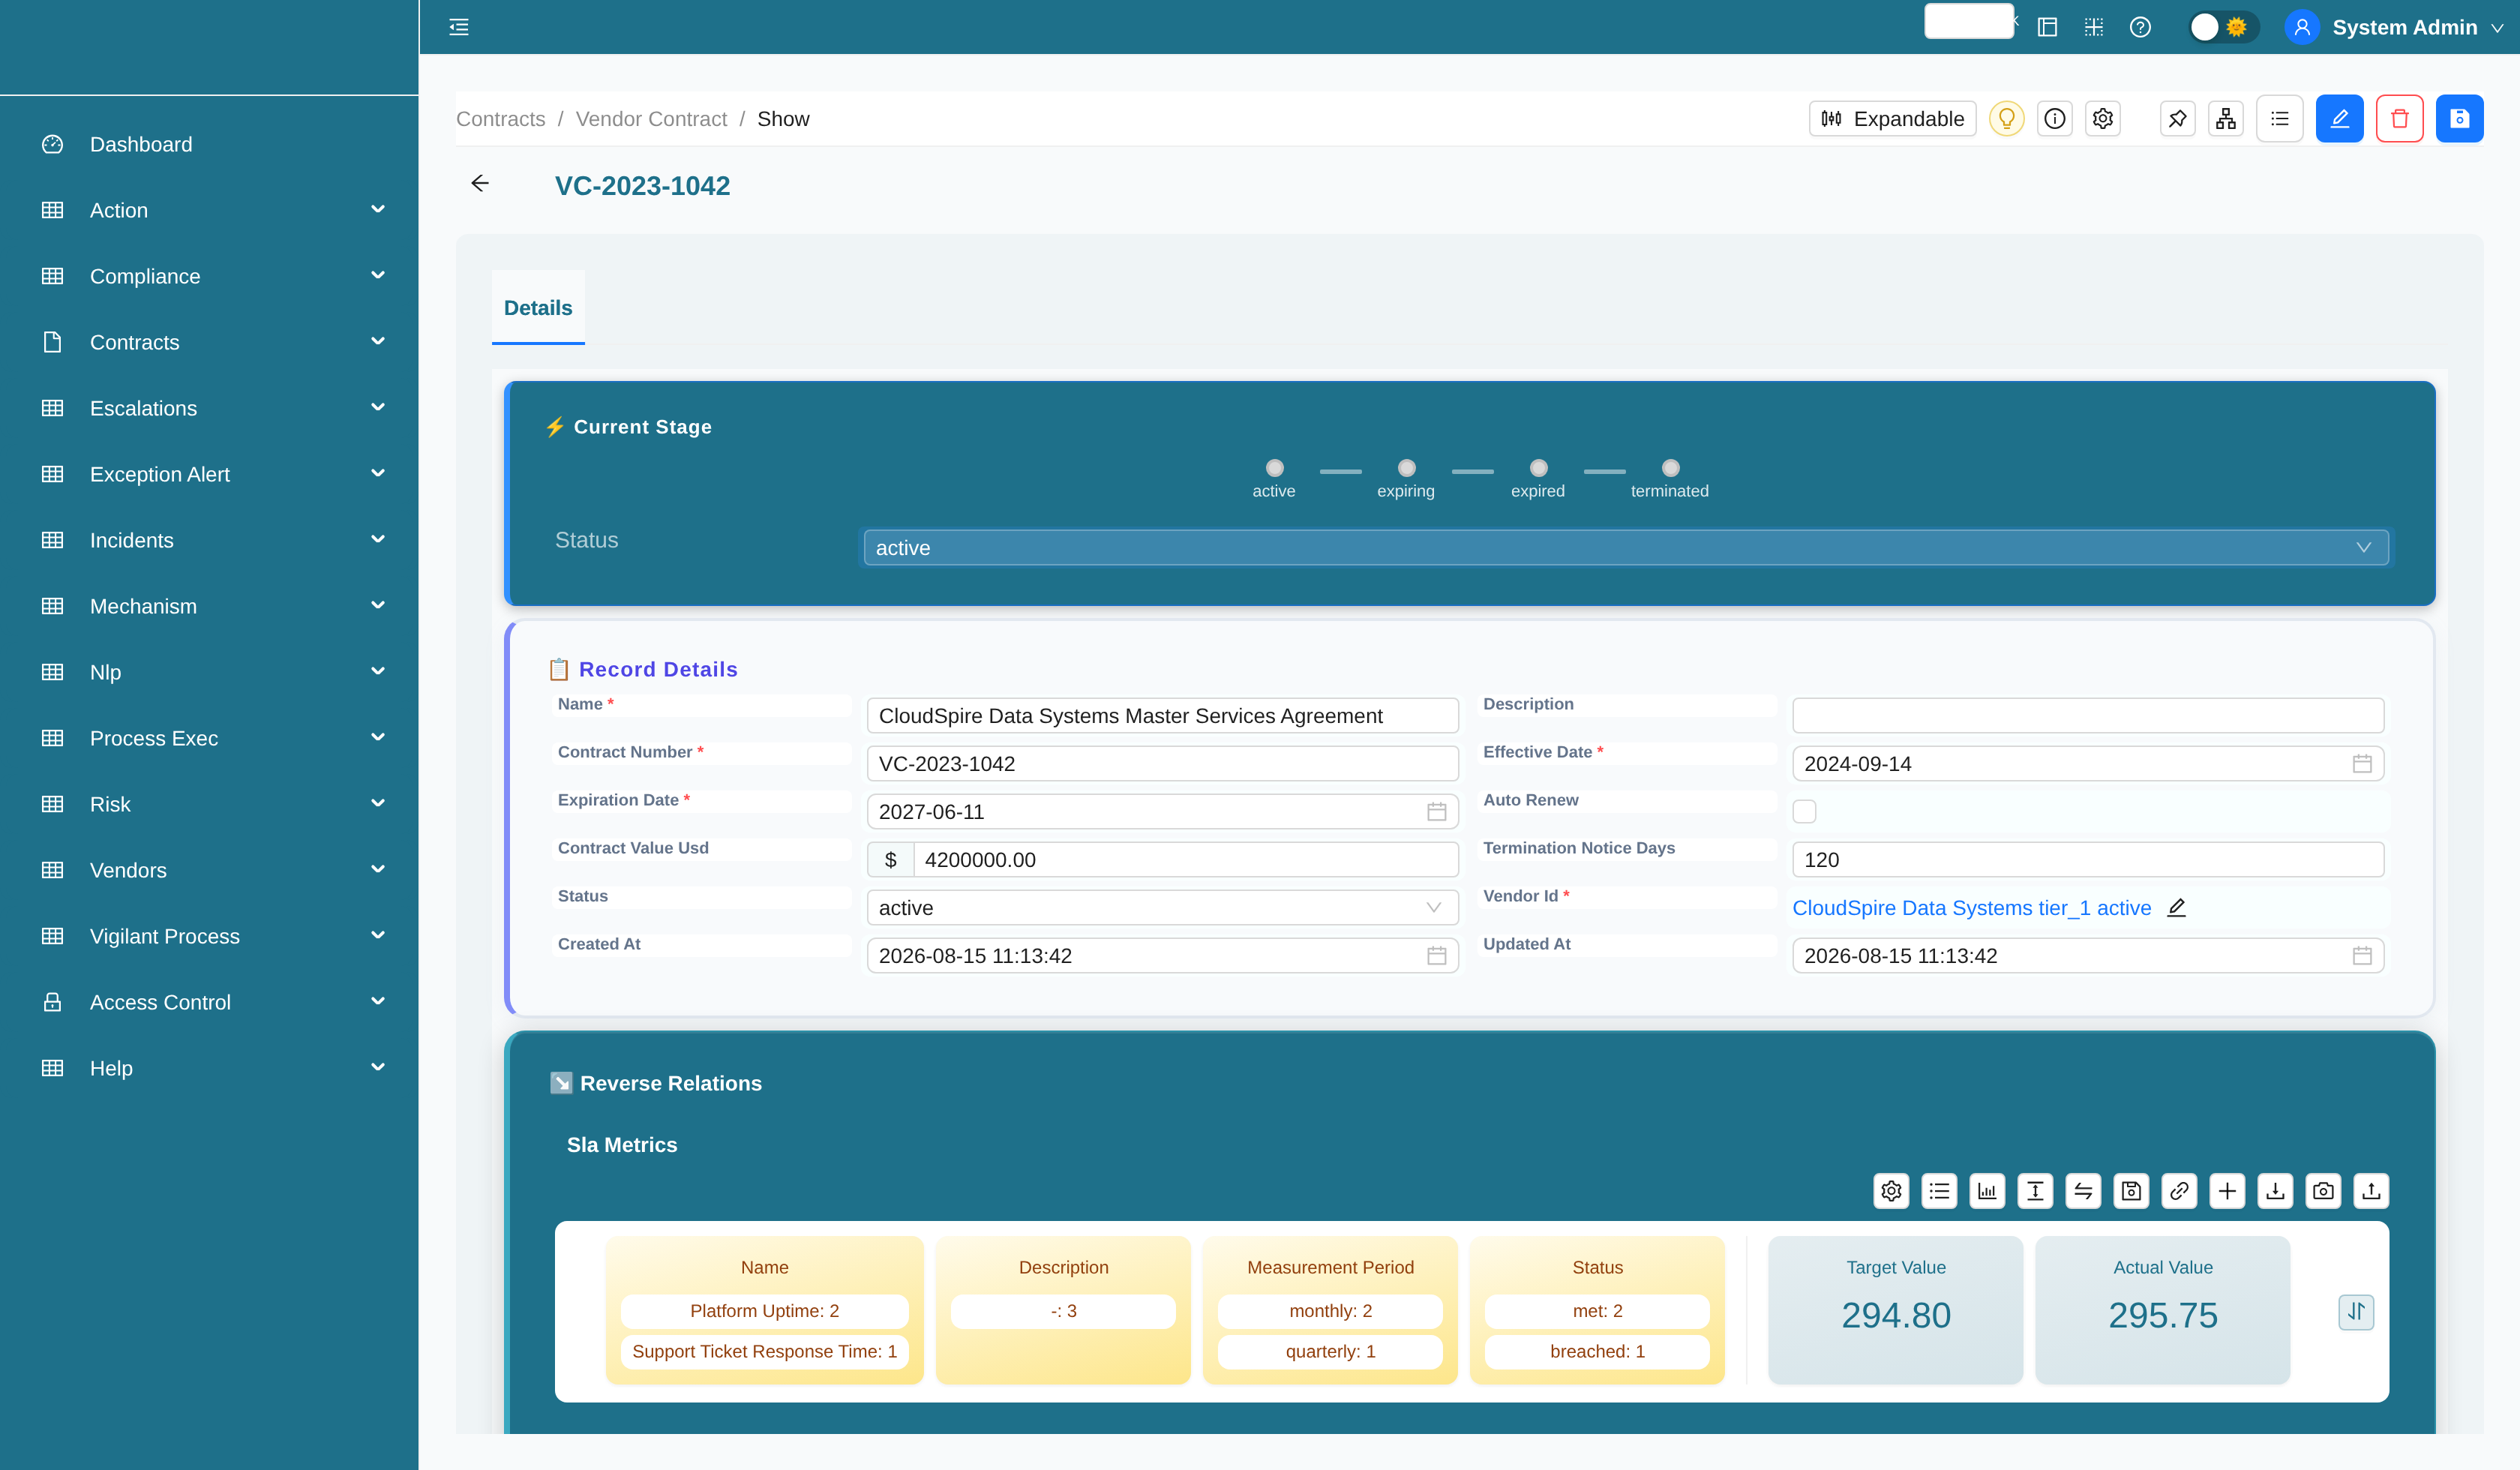This screenshot has height=1470, width=2520.
Task: Filter by 'quarterly: 1' period chip
Action: click(x=1330, y=1351)
